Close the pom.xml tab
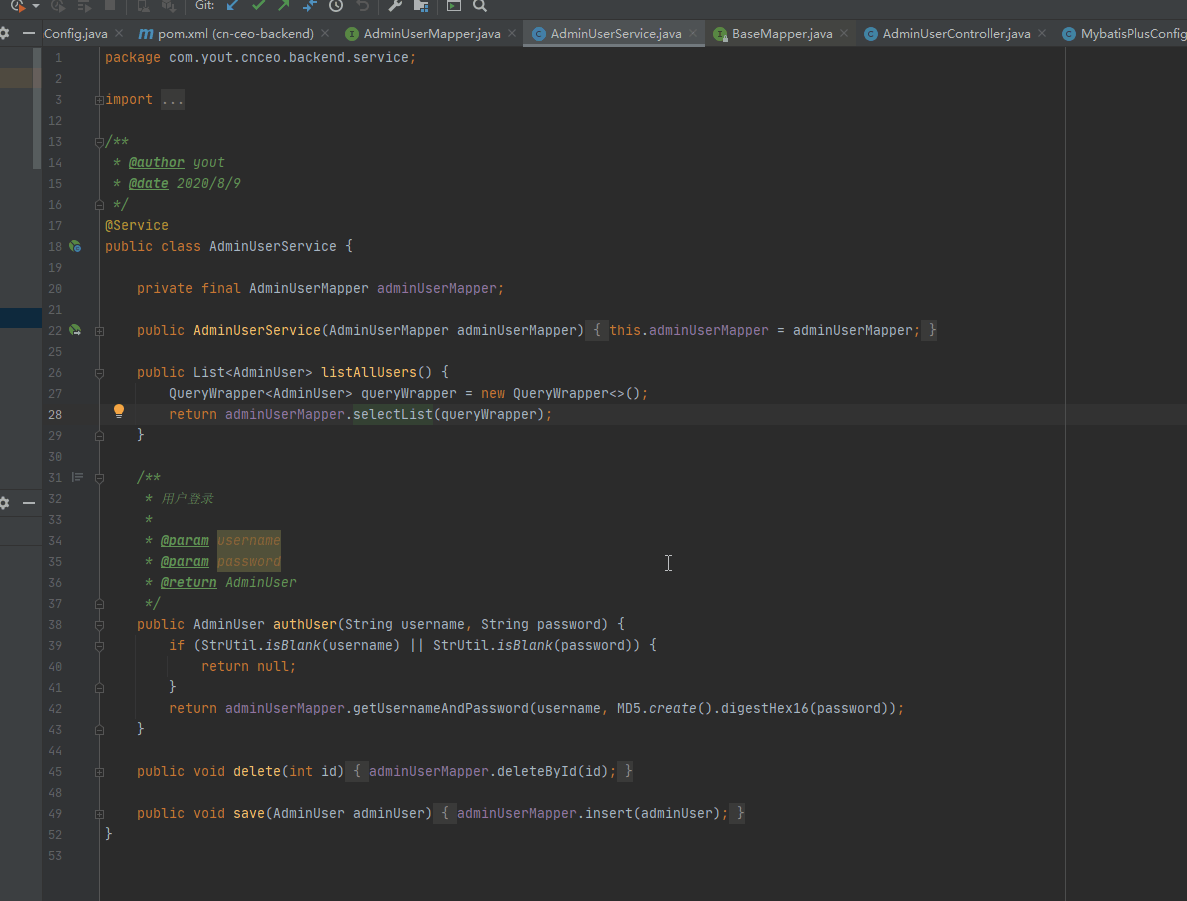Screen dimensions: 1187x901 point(325,33)
